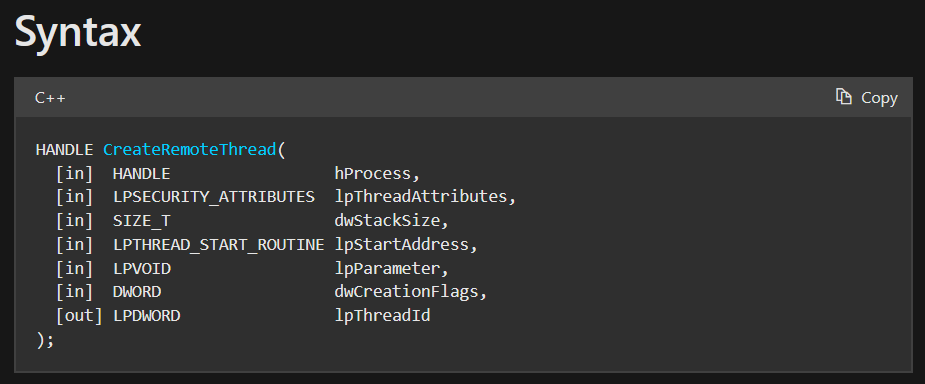925x384 pixels.
Task: Click the C++ language label
Action: point(50,98)
